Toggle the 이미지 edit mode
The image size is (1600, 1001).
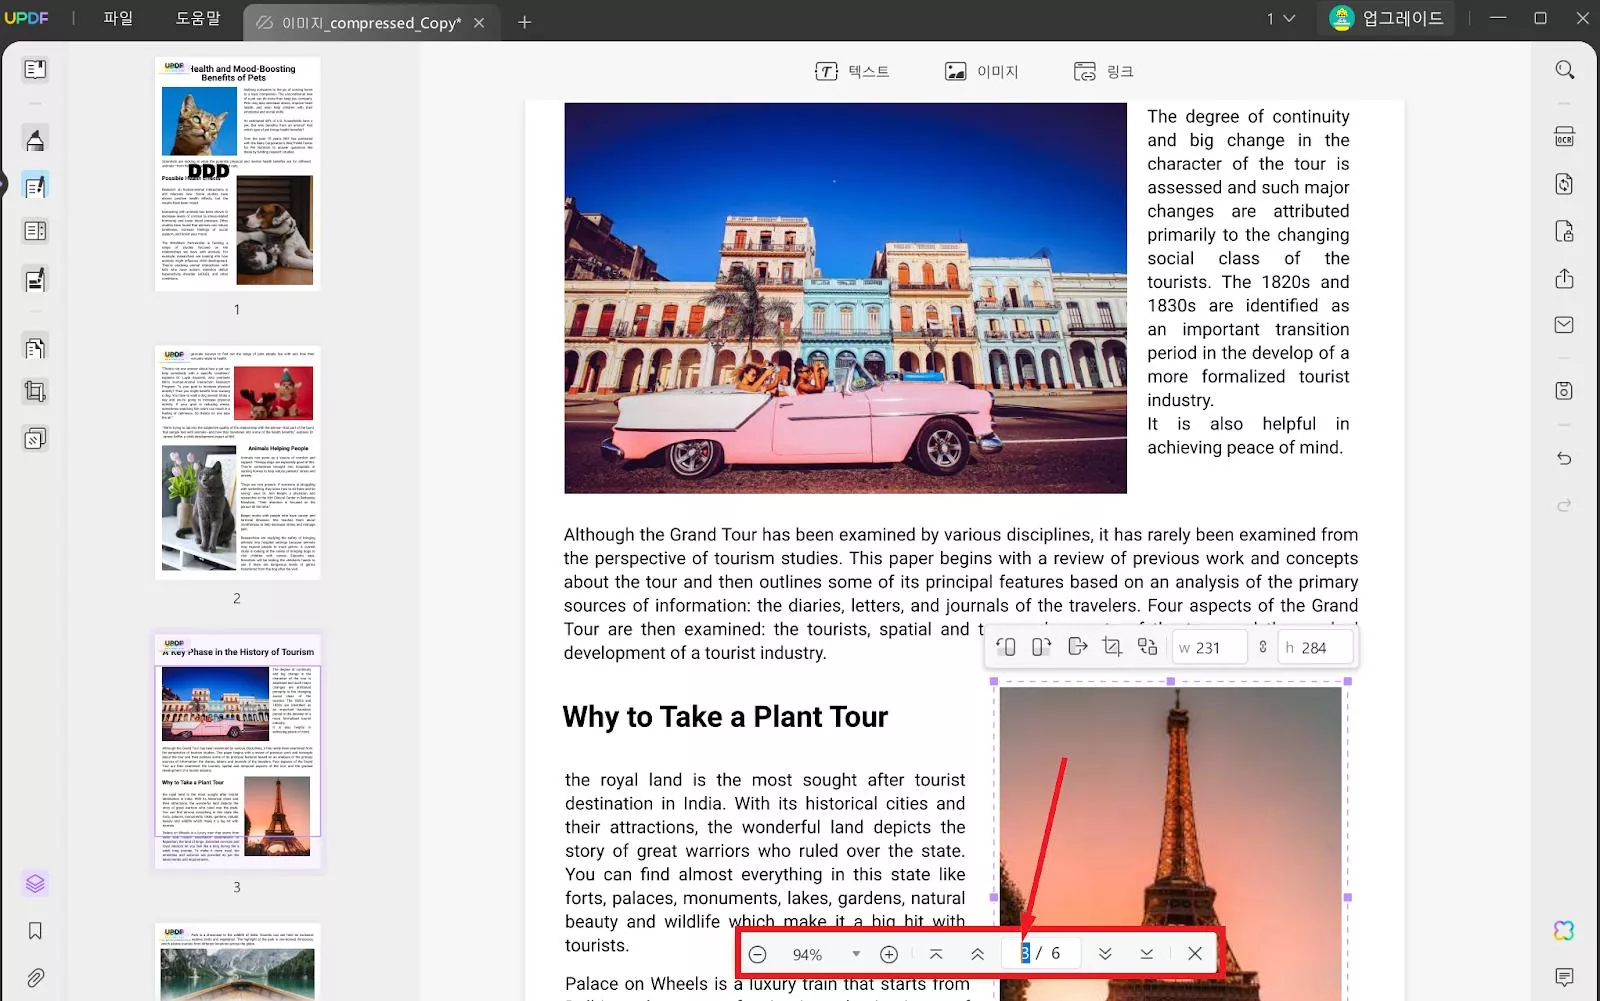(x=981, y=71)
